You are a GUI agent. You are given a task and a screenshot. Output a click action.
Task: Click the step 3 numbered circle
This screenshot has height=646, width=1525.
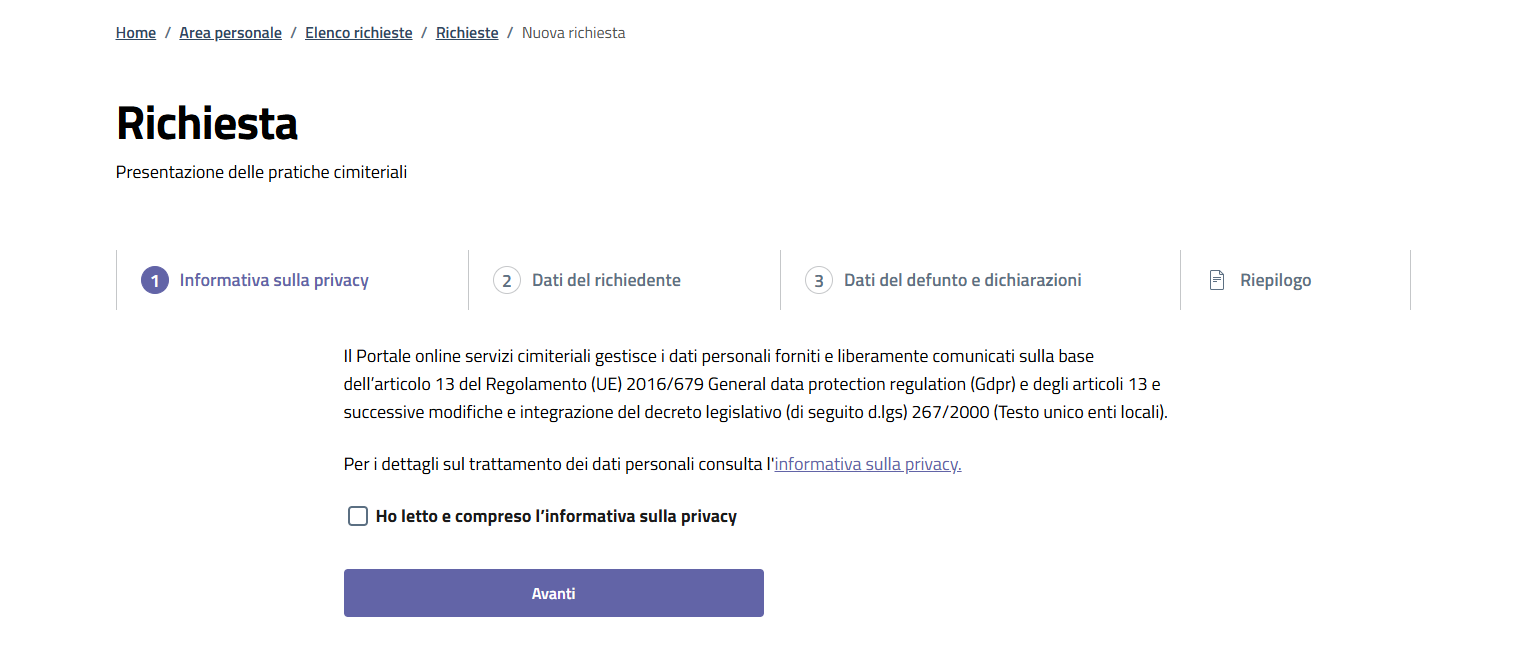pos(819,280)
